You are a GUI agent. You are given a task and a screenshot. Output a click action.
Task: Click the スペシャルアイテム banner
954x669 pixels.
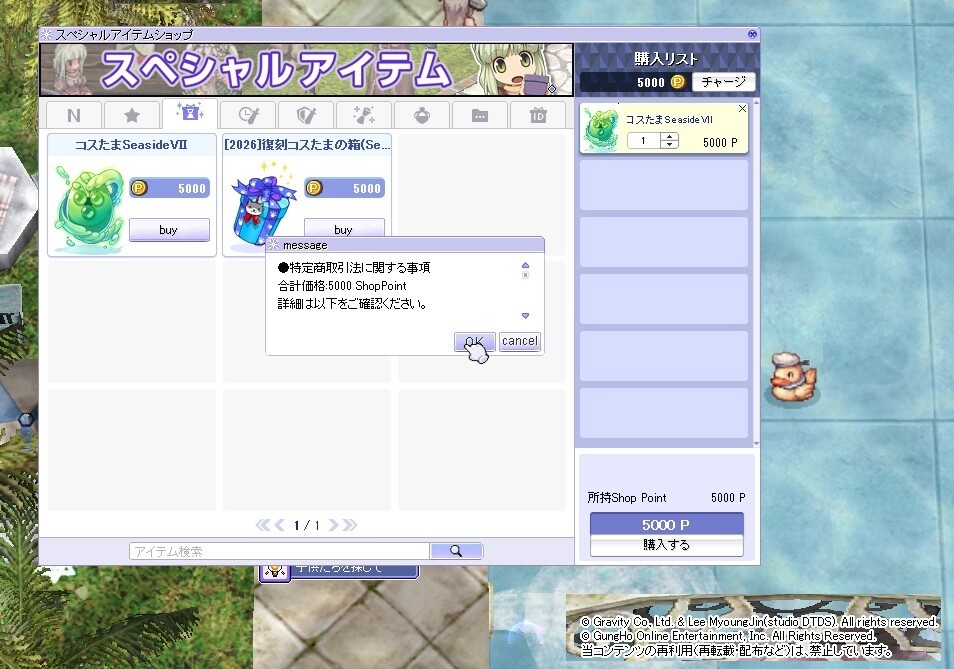click(306, 69)
